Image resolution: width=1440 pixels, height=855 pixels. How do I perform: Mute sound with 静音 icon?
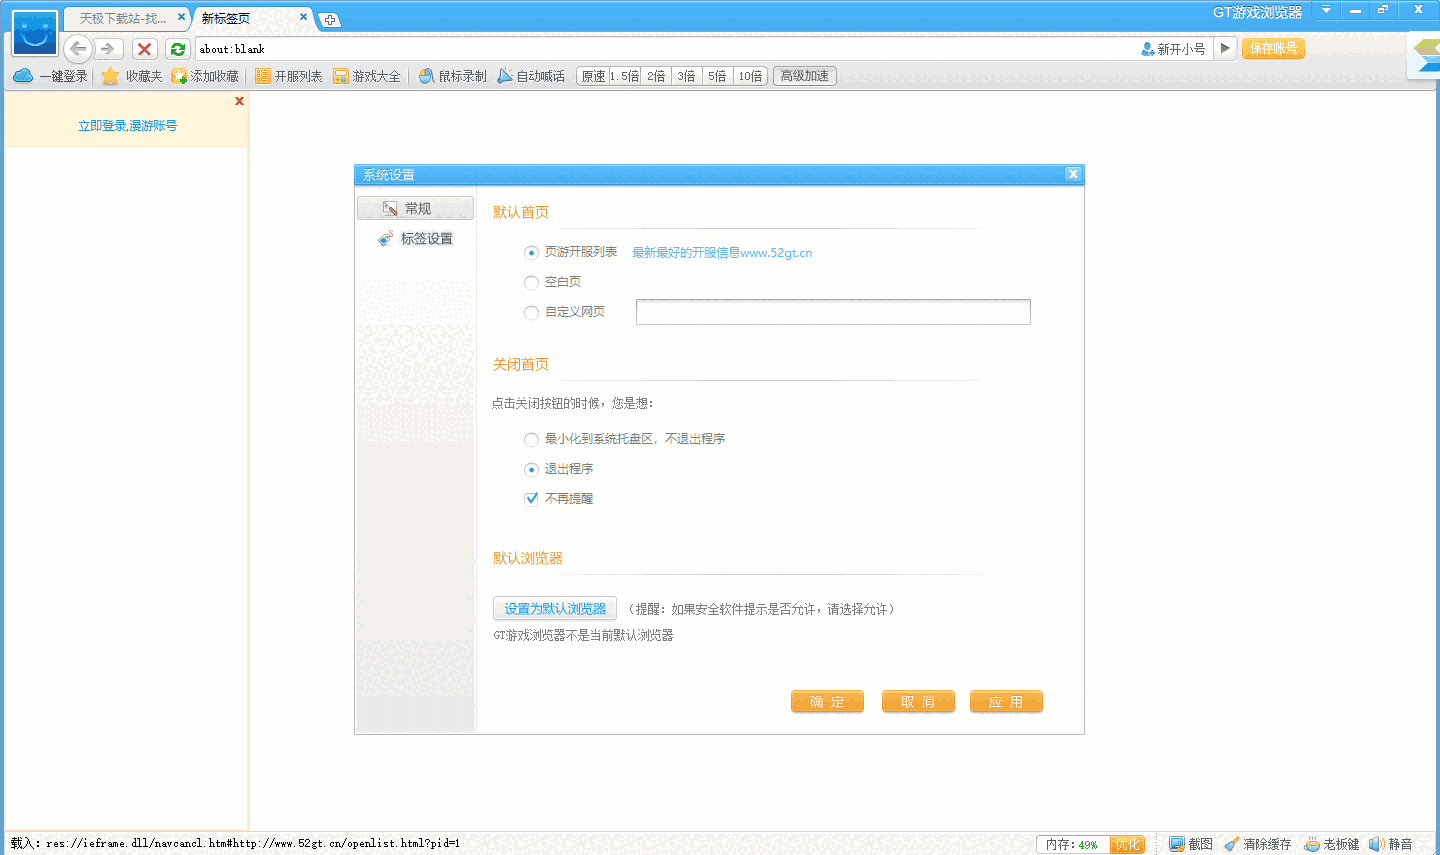click(1391, 844)
